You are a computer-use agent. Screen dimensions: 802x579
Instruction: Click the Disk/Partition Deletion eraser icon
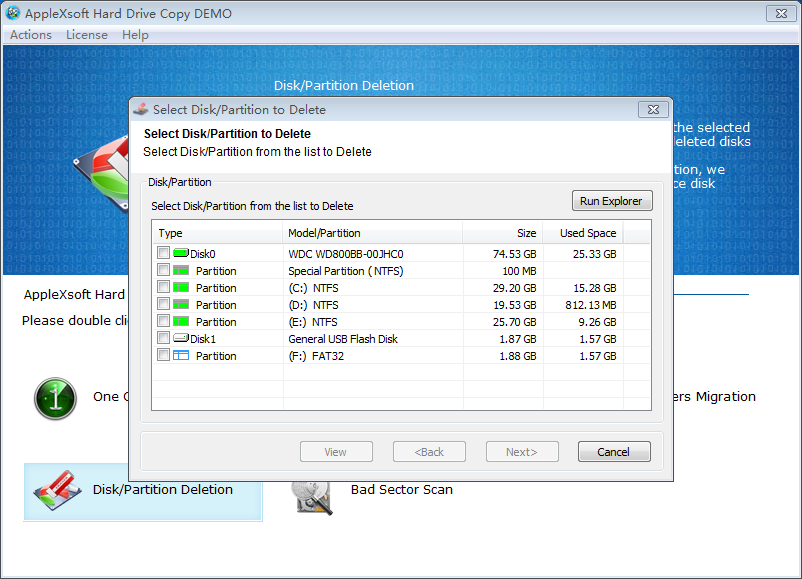(x=57, y=490)
